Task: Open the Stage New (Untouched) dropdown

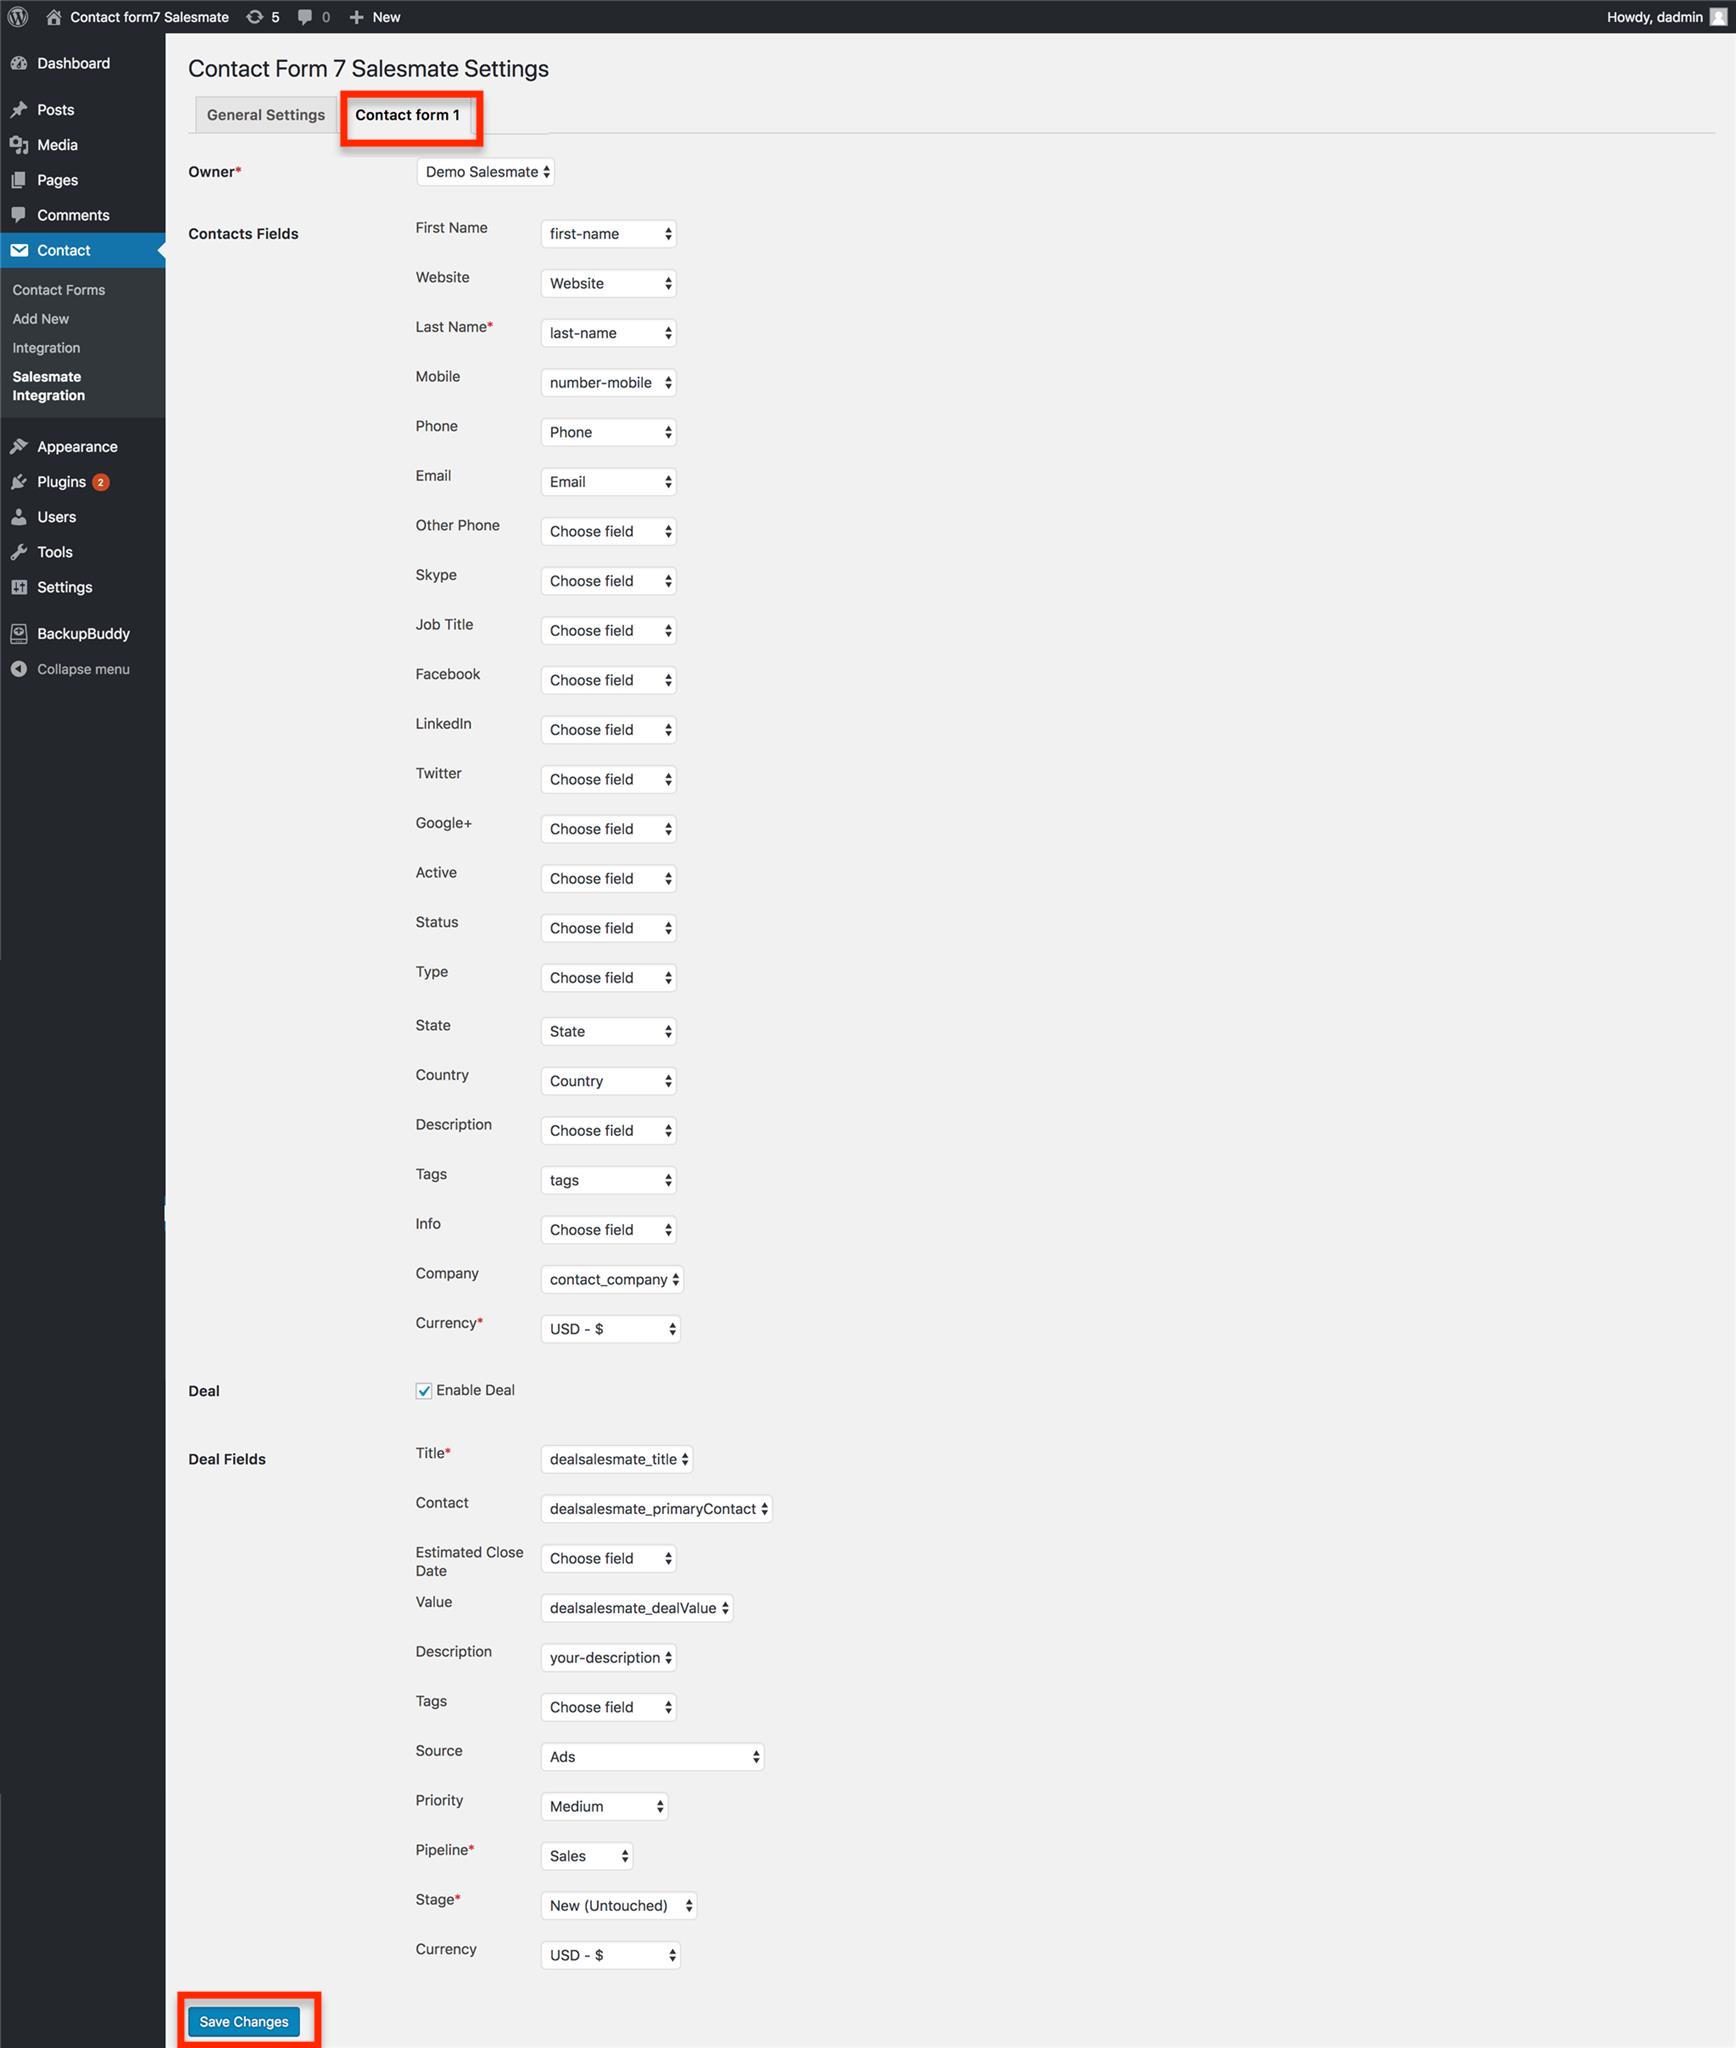Action: (619, 1906)
